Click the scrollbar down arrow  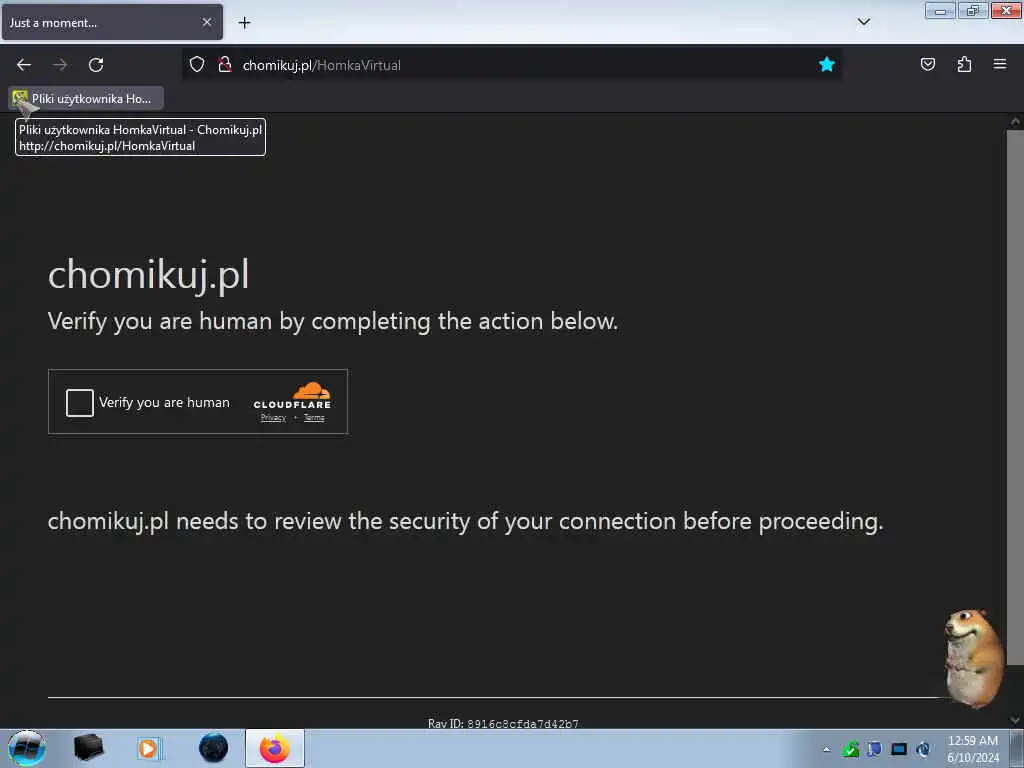(1015, 720)
